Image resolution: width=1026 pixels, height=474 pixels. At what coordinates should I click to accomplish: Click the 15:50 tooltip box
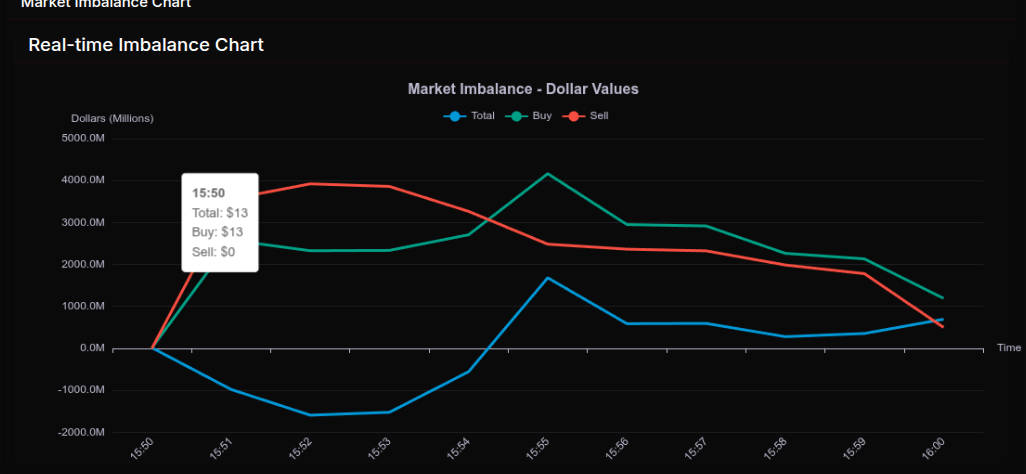pos(220,222)
